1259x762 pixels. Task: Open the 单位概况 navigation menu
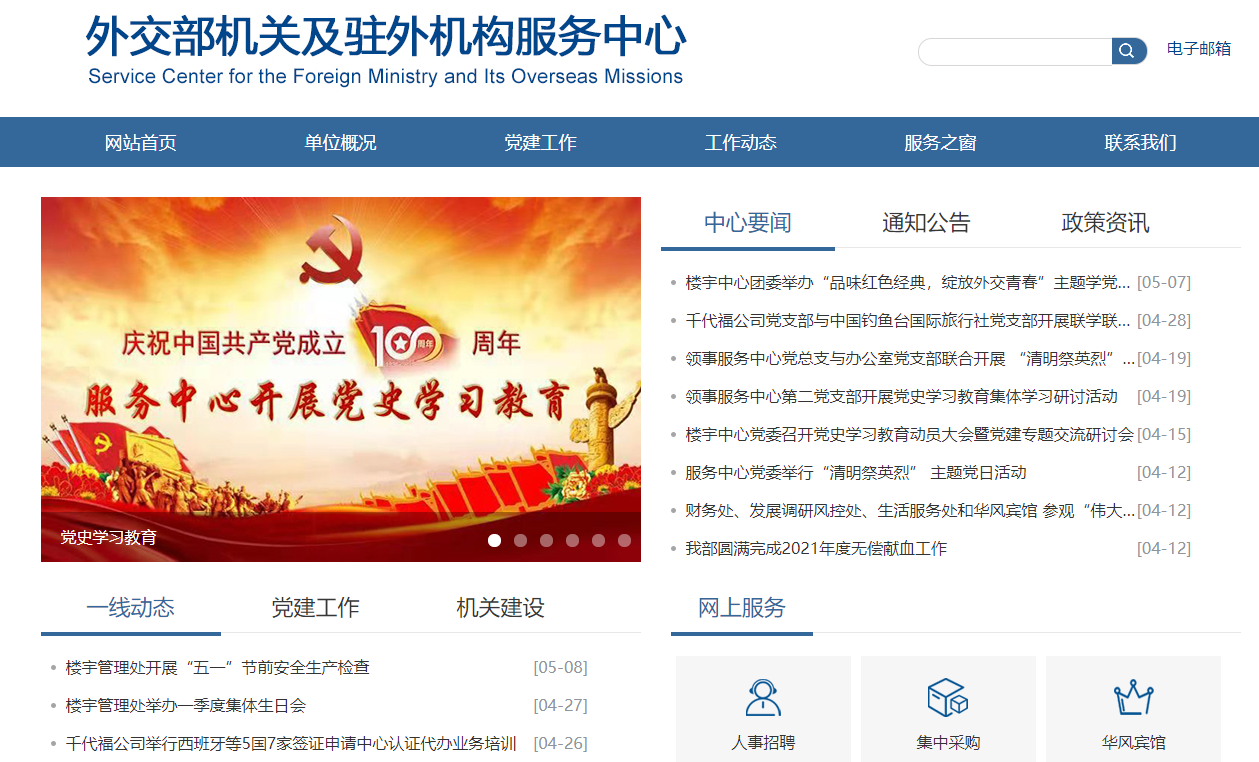341,142
